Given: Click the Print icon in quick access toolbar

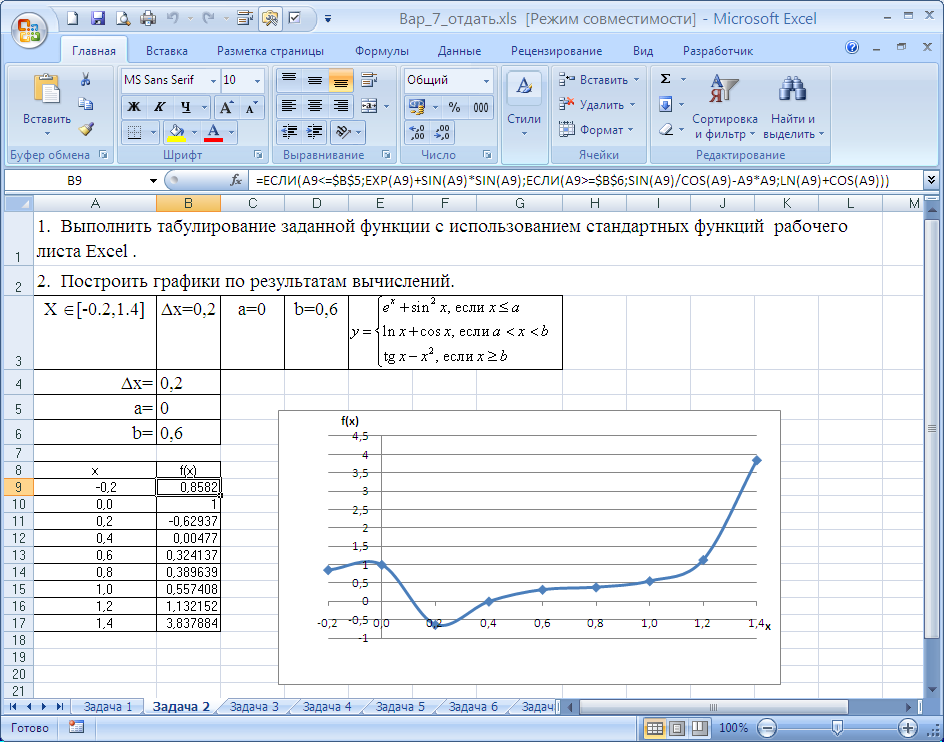Looking at the screenshot, I should [148, 18].
